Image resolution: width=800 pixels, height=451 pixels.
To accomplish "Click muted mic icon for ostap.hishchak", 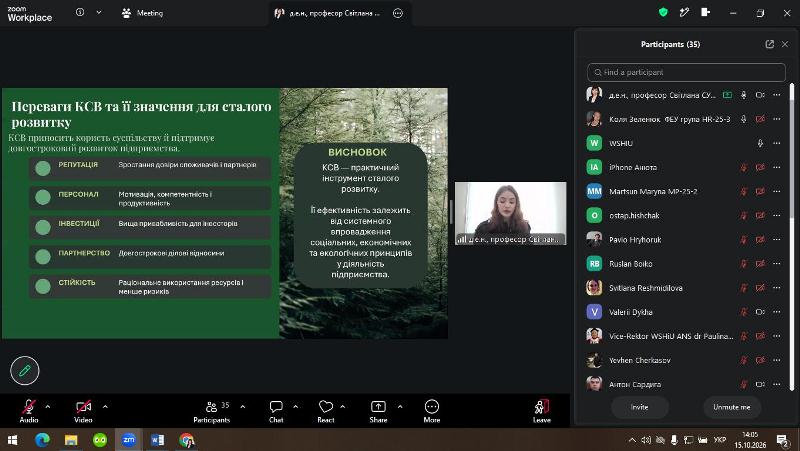I will pyautogui.click(x=743, y=215).
